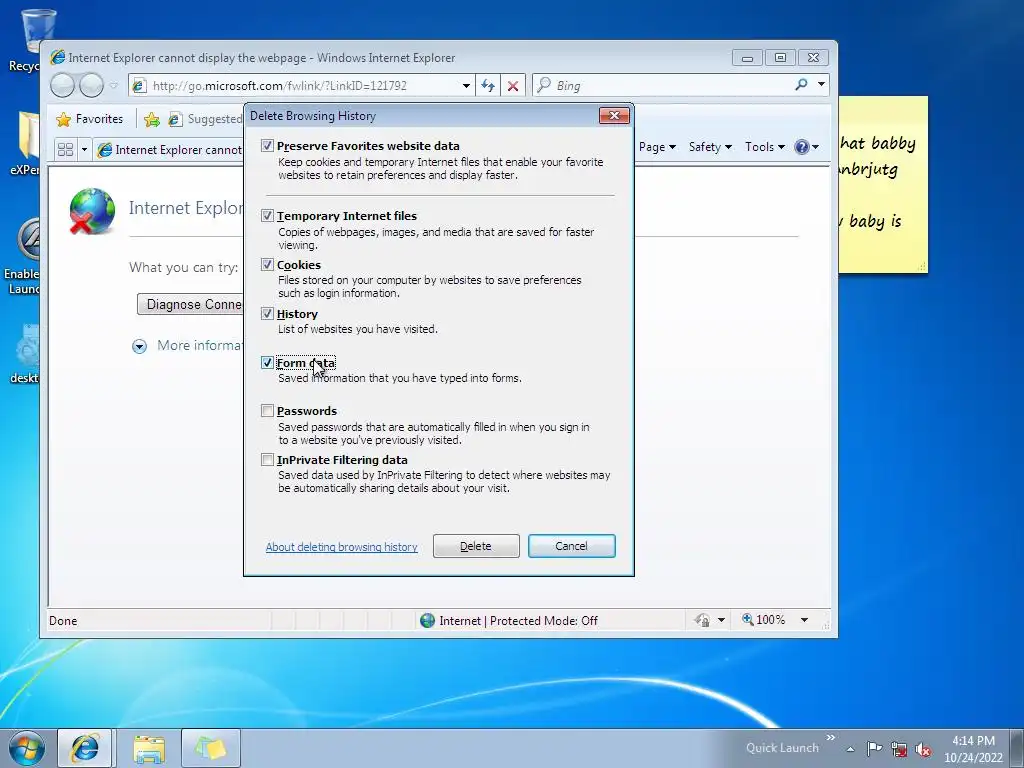Uncheck the Form data checkbox

coord(267,362)
